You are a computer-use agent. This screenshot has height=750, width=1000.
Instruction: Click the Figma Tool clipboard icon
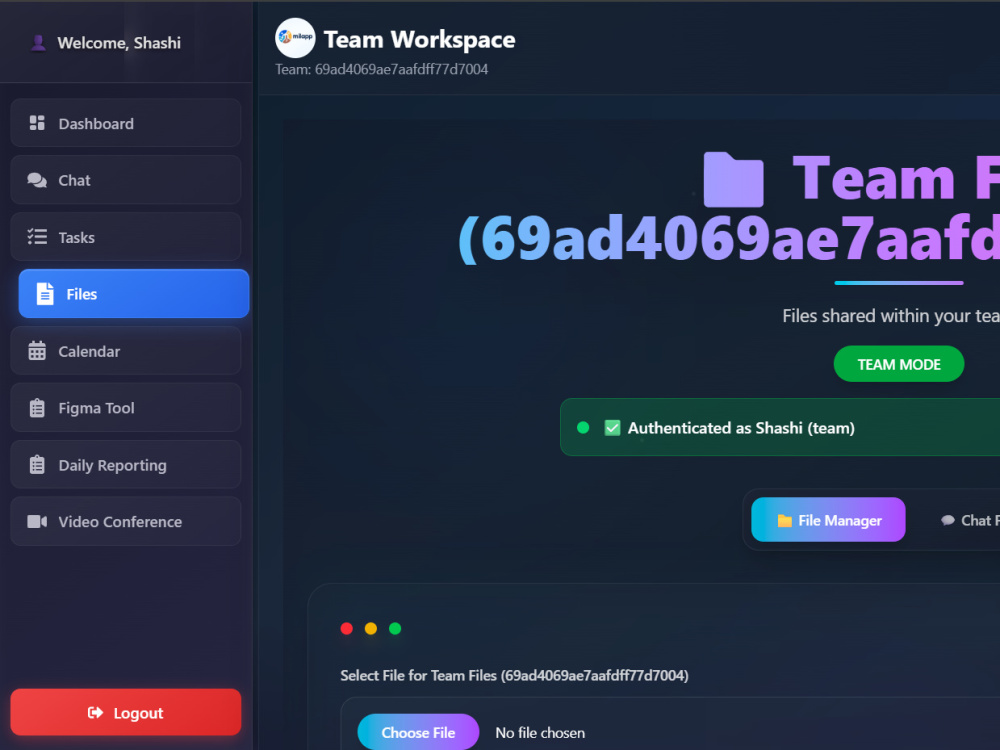(37, 408)
